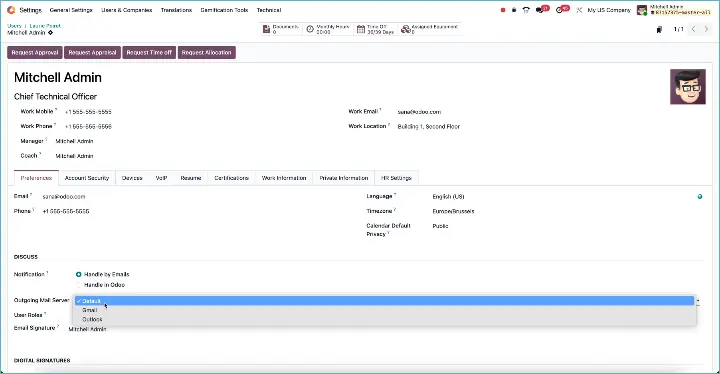
Task: Go to previous record arrow
Action: 694,29
